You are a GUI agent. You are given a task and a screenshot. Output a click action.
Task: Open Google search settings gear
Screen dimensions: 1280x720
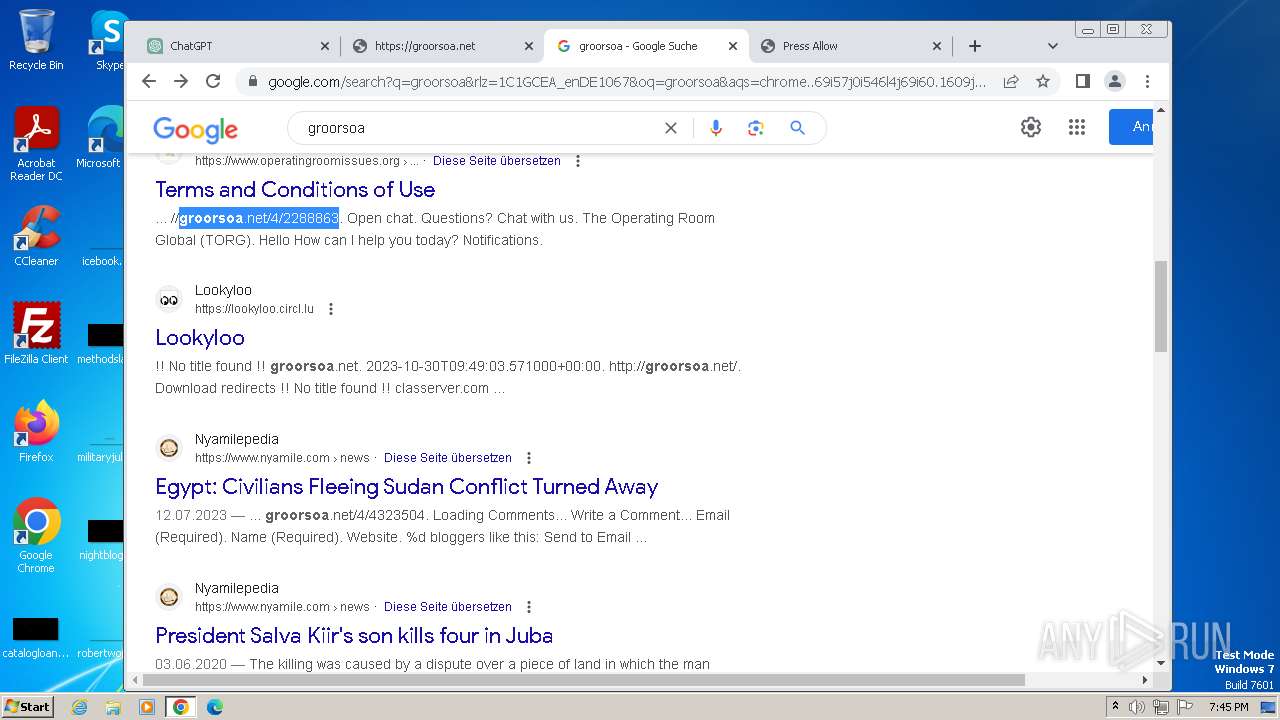click(1031, 127)
